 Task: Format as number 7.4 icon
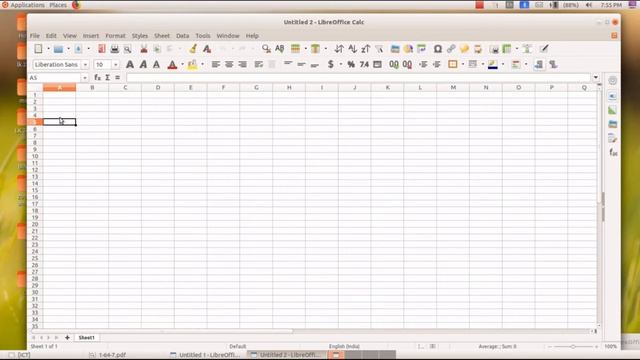(364, 64)
